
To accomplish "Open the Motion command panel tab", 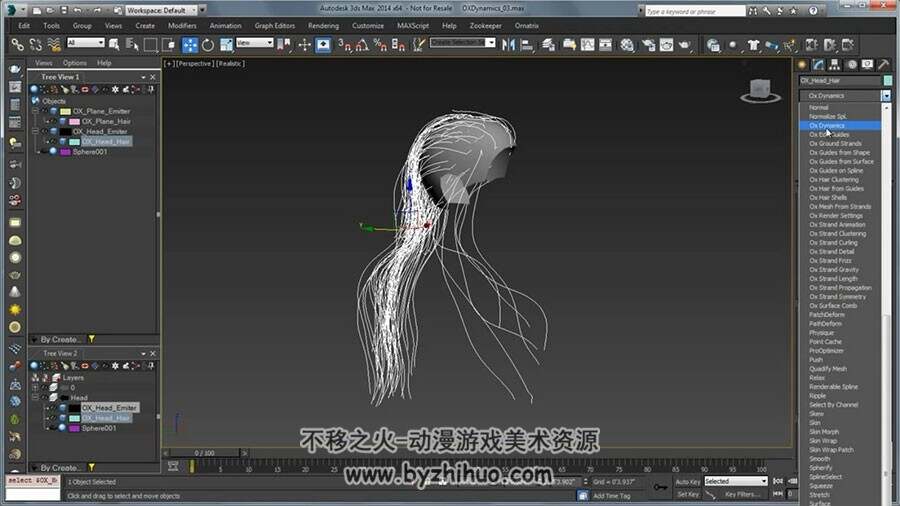I will (851, 65).
